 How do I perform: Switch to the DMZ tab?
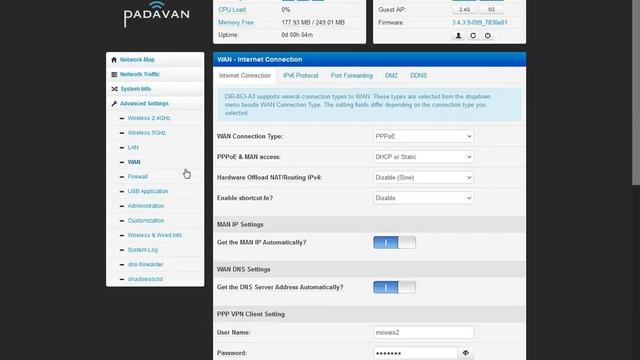[391, 76]
